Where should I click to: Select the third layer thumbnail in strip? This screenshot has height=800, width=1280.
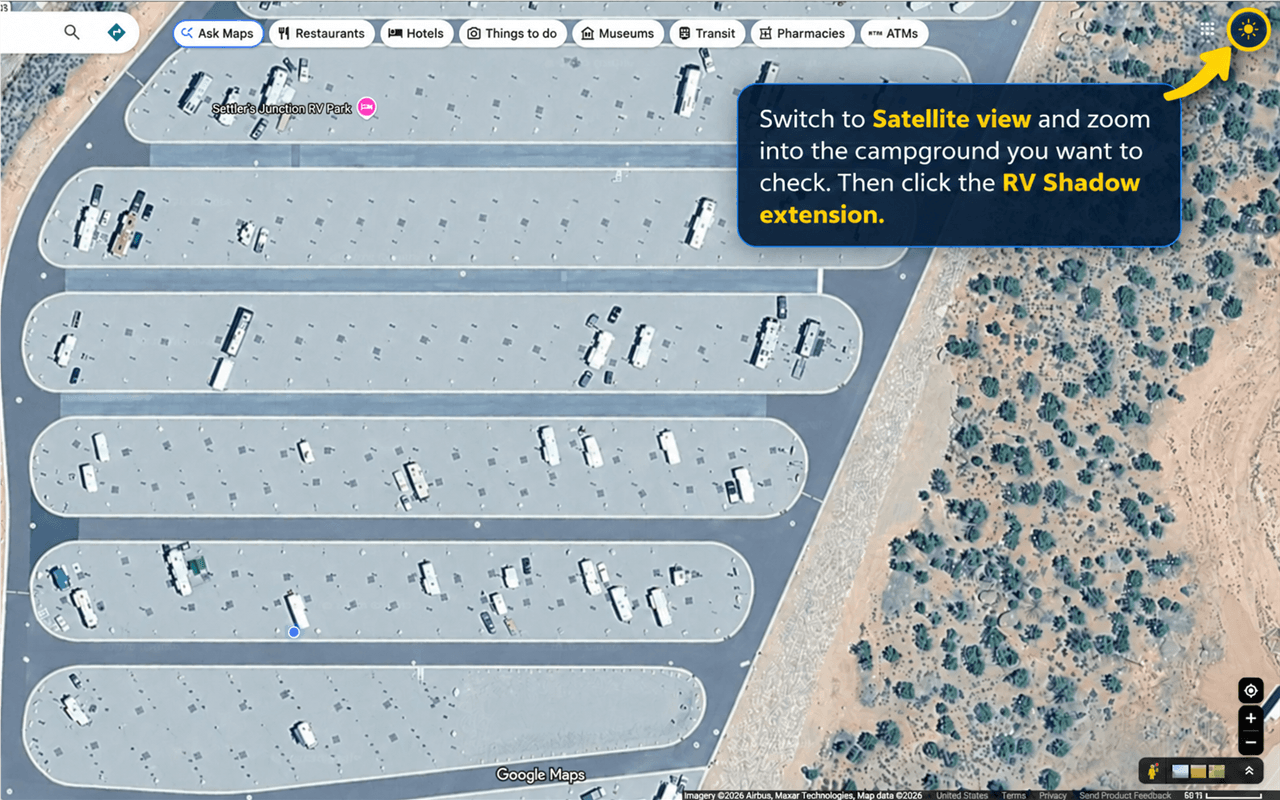(x=1216, y=771)
